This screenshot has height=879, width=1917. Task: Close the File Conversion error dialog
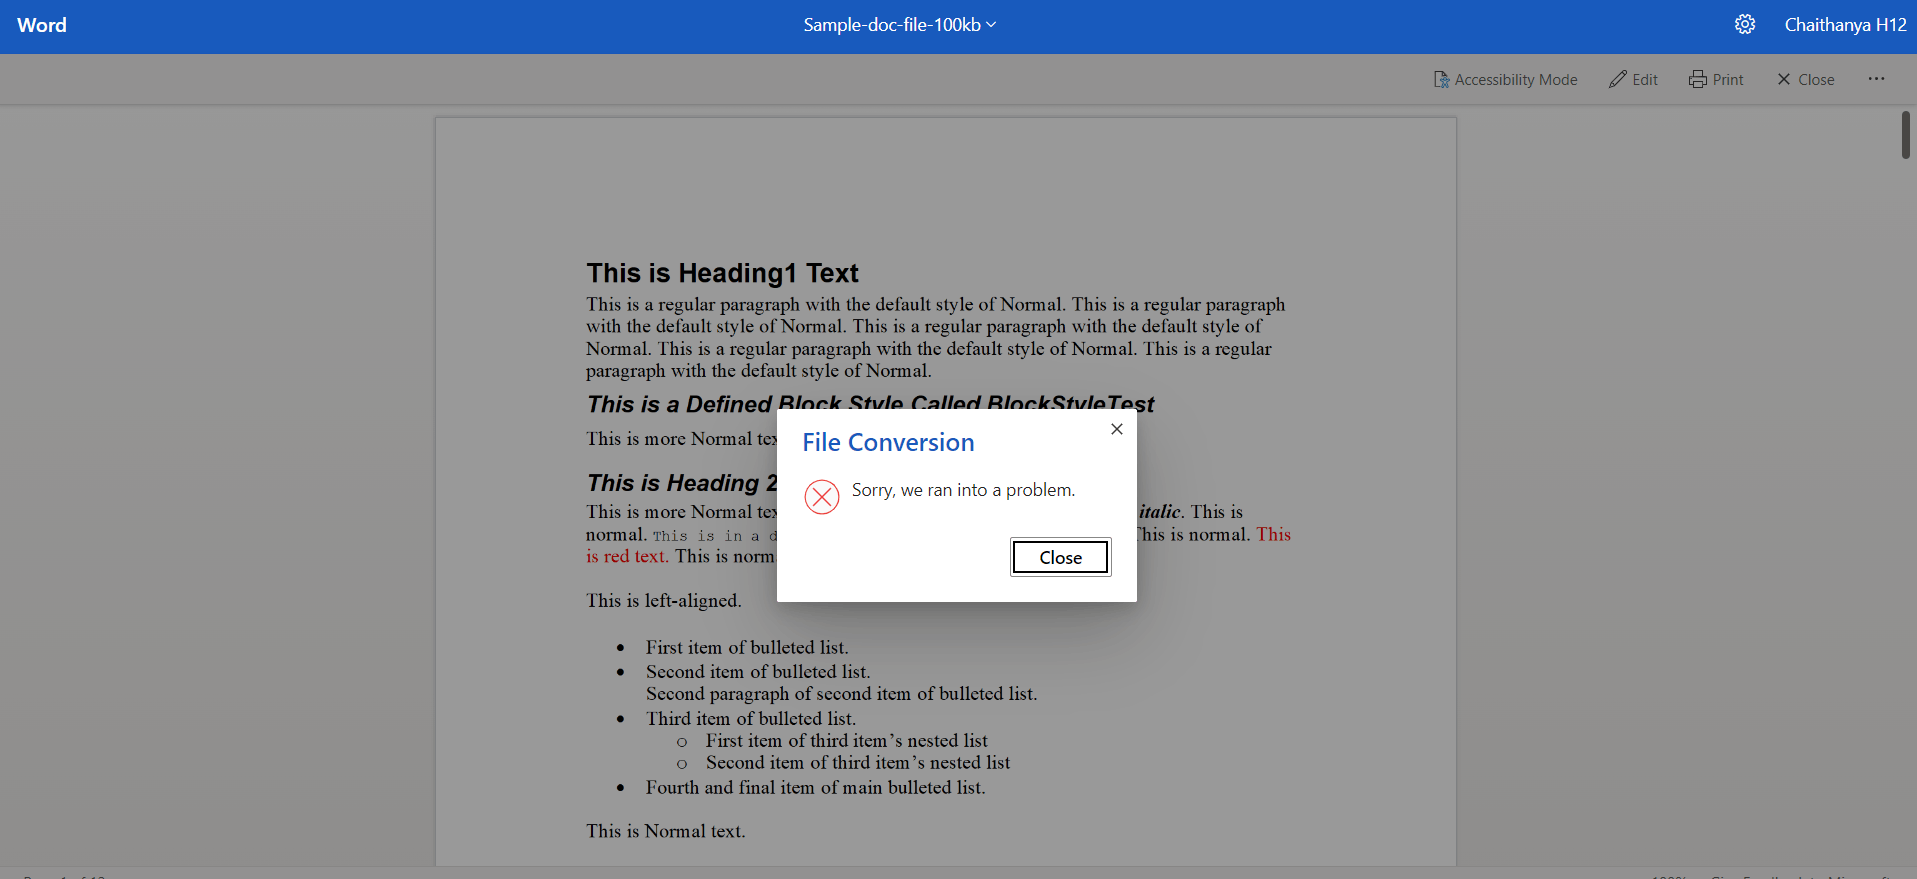tap(1060, 557)
